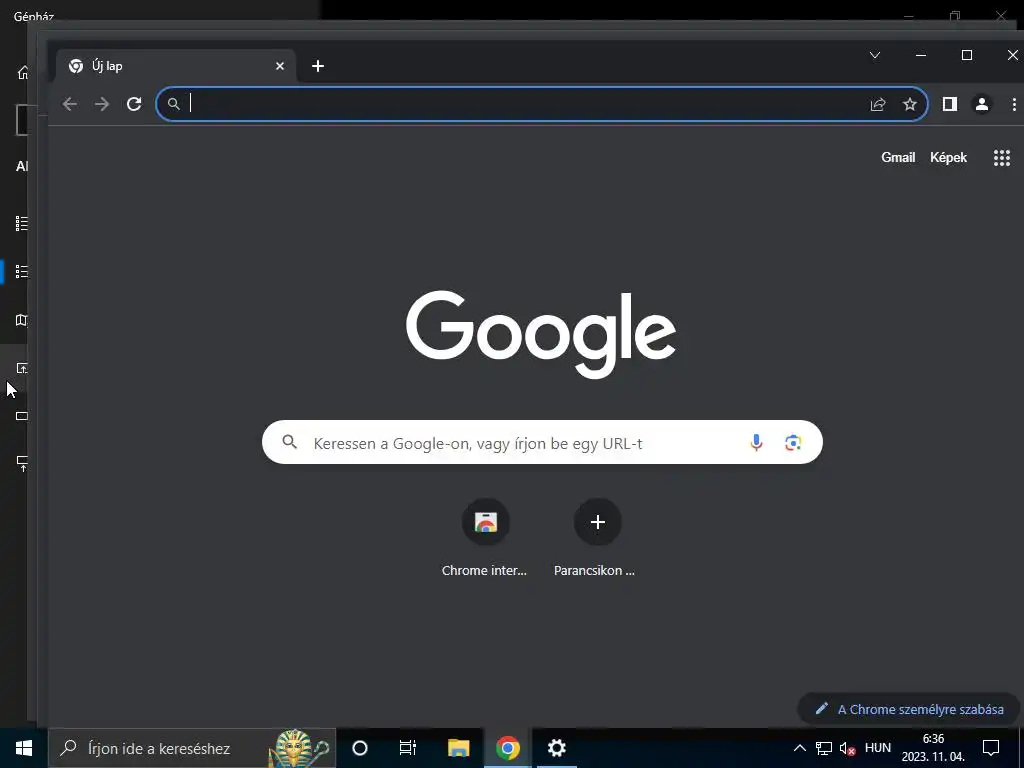Open the Chrome three-dot menu
The image size is (1024, 768).
pos(1014,104)
